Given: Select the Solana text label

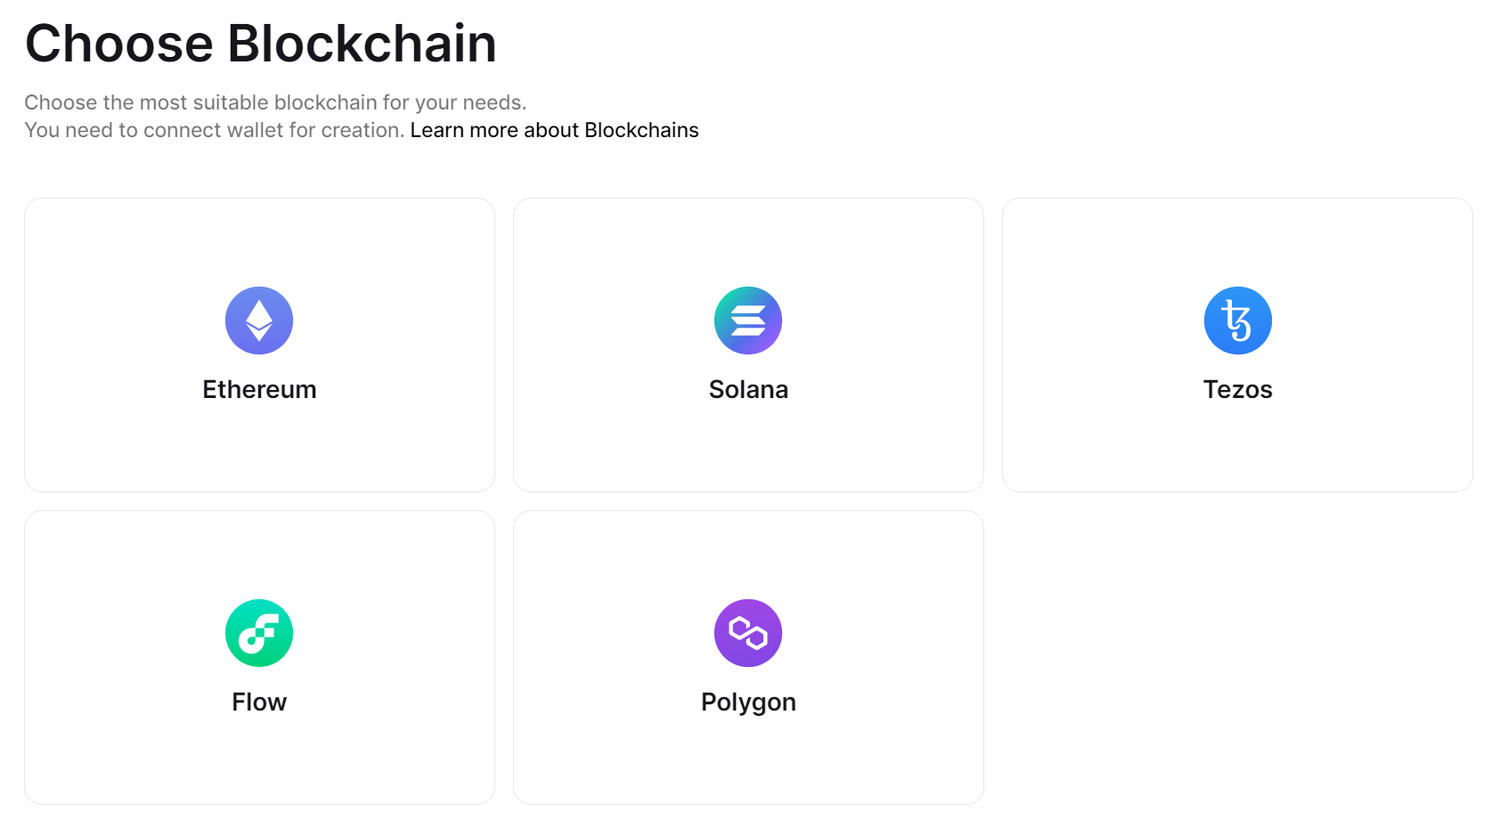Looking at the screenshot, I should [x=748, y=389].
